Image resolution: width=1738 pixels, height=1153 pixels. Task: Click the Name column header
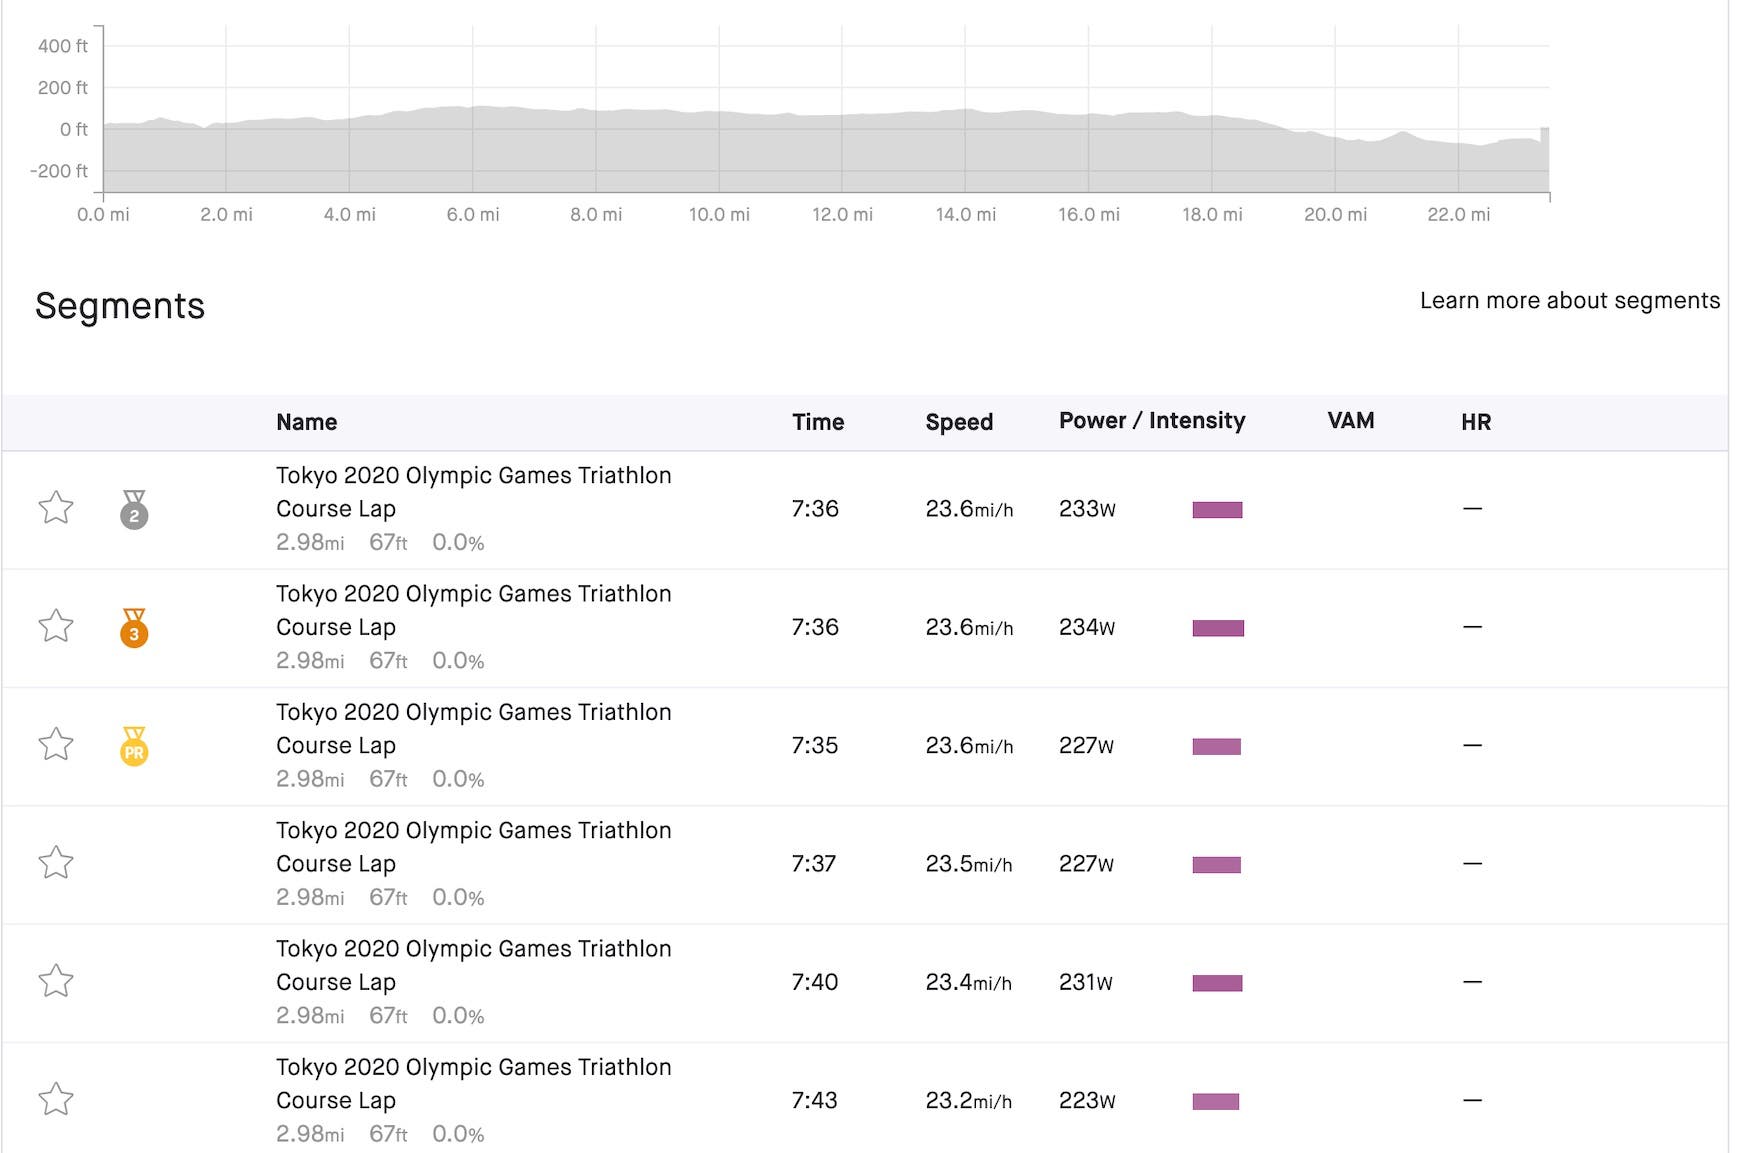click(306, 422)
